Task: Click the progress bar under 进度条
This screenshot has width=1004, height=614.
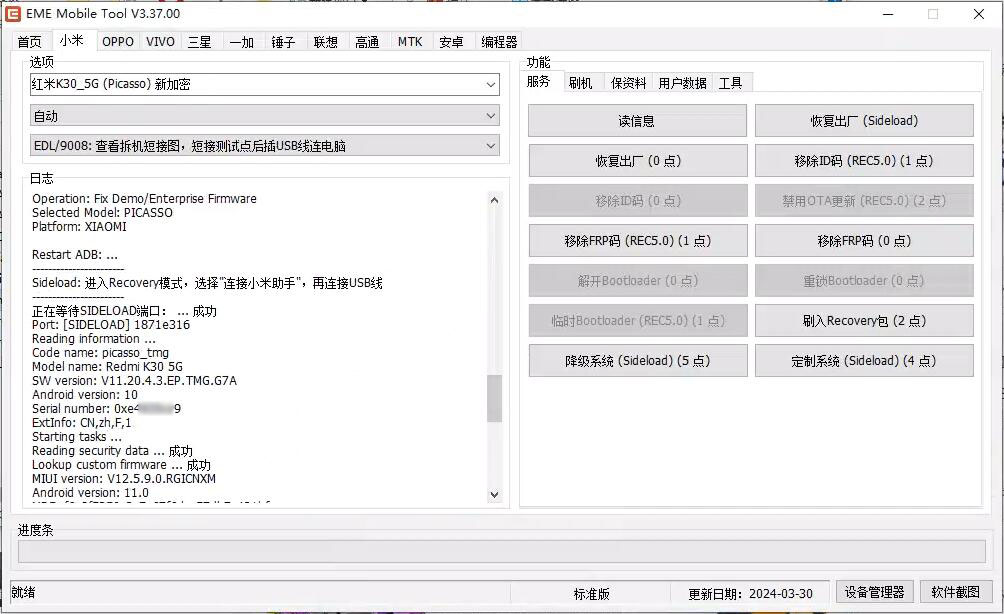Action: [x=501, y=552]
